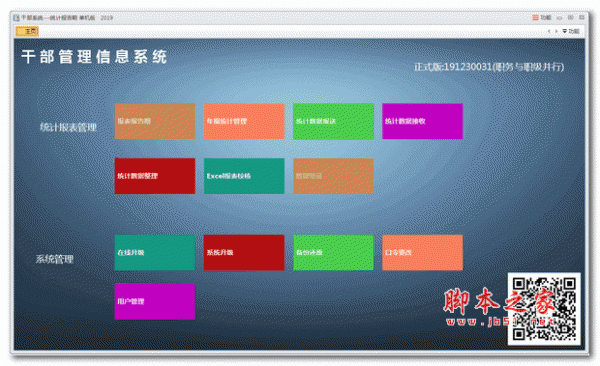Open the 在线升级 teal tile

(x=155, y=252)
